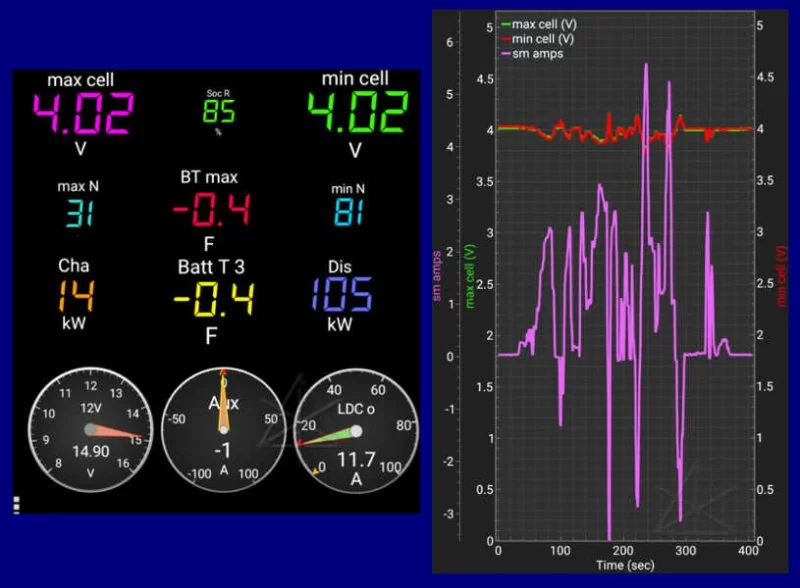The image size is (800, 588).
Task: Click the tallest purple peak in the graph
Action: (x=646, y=66)
